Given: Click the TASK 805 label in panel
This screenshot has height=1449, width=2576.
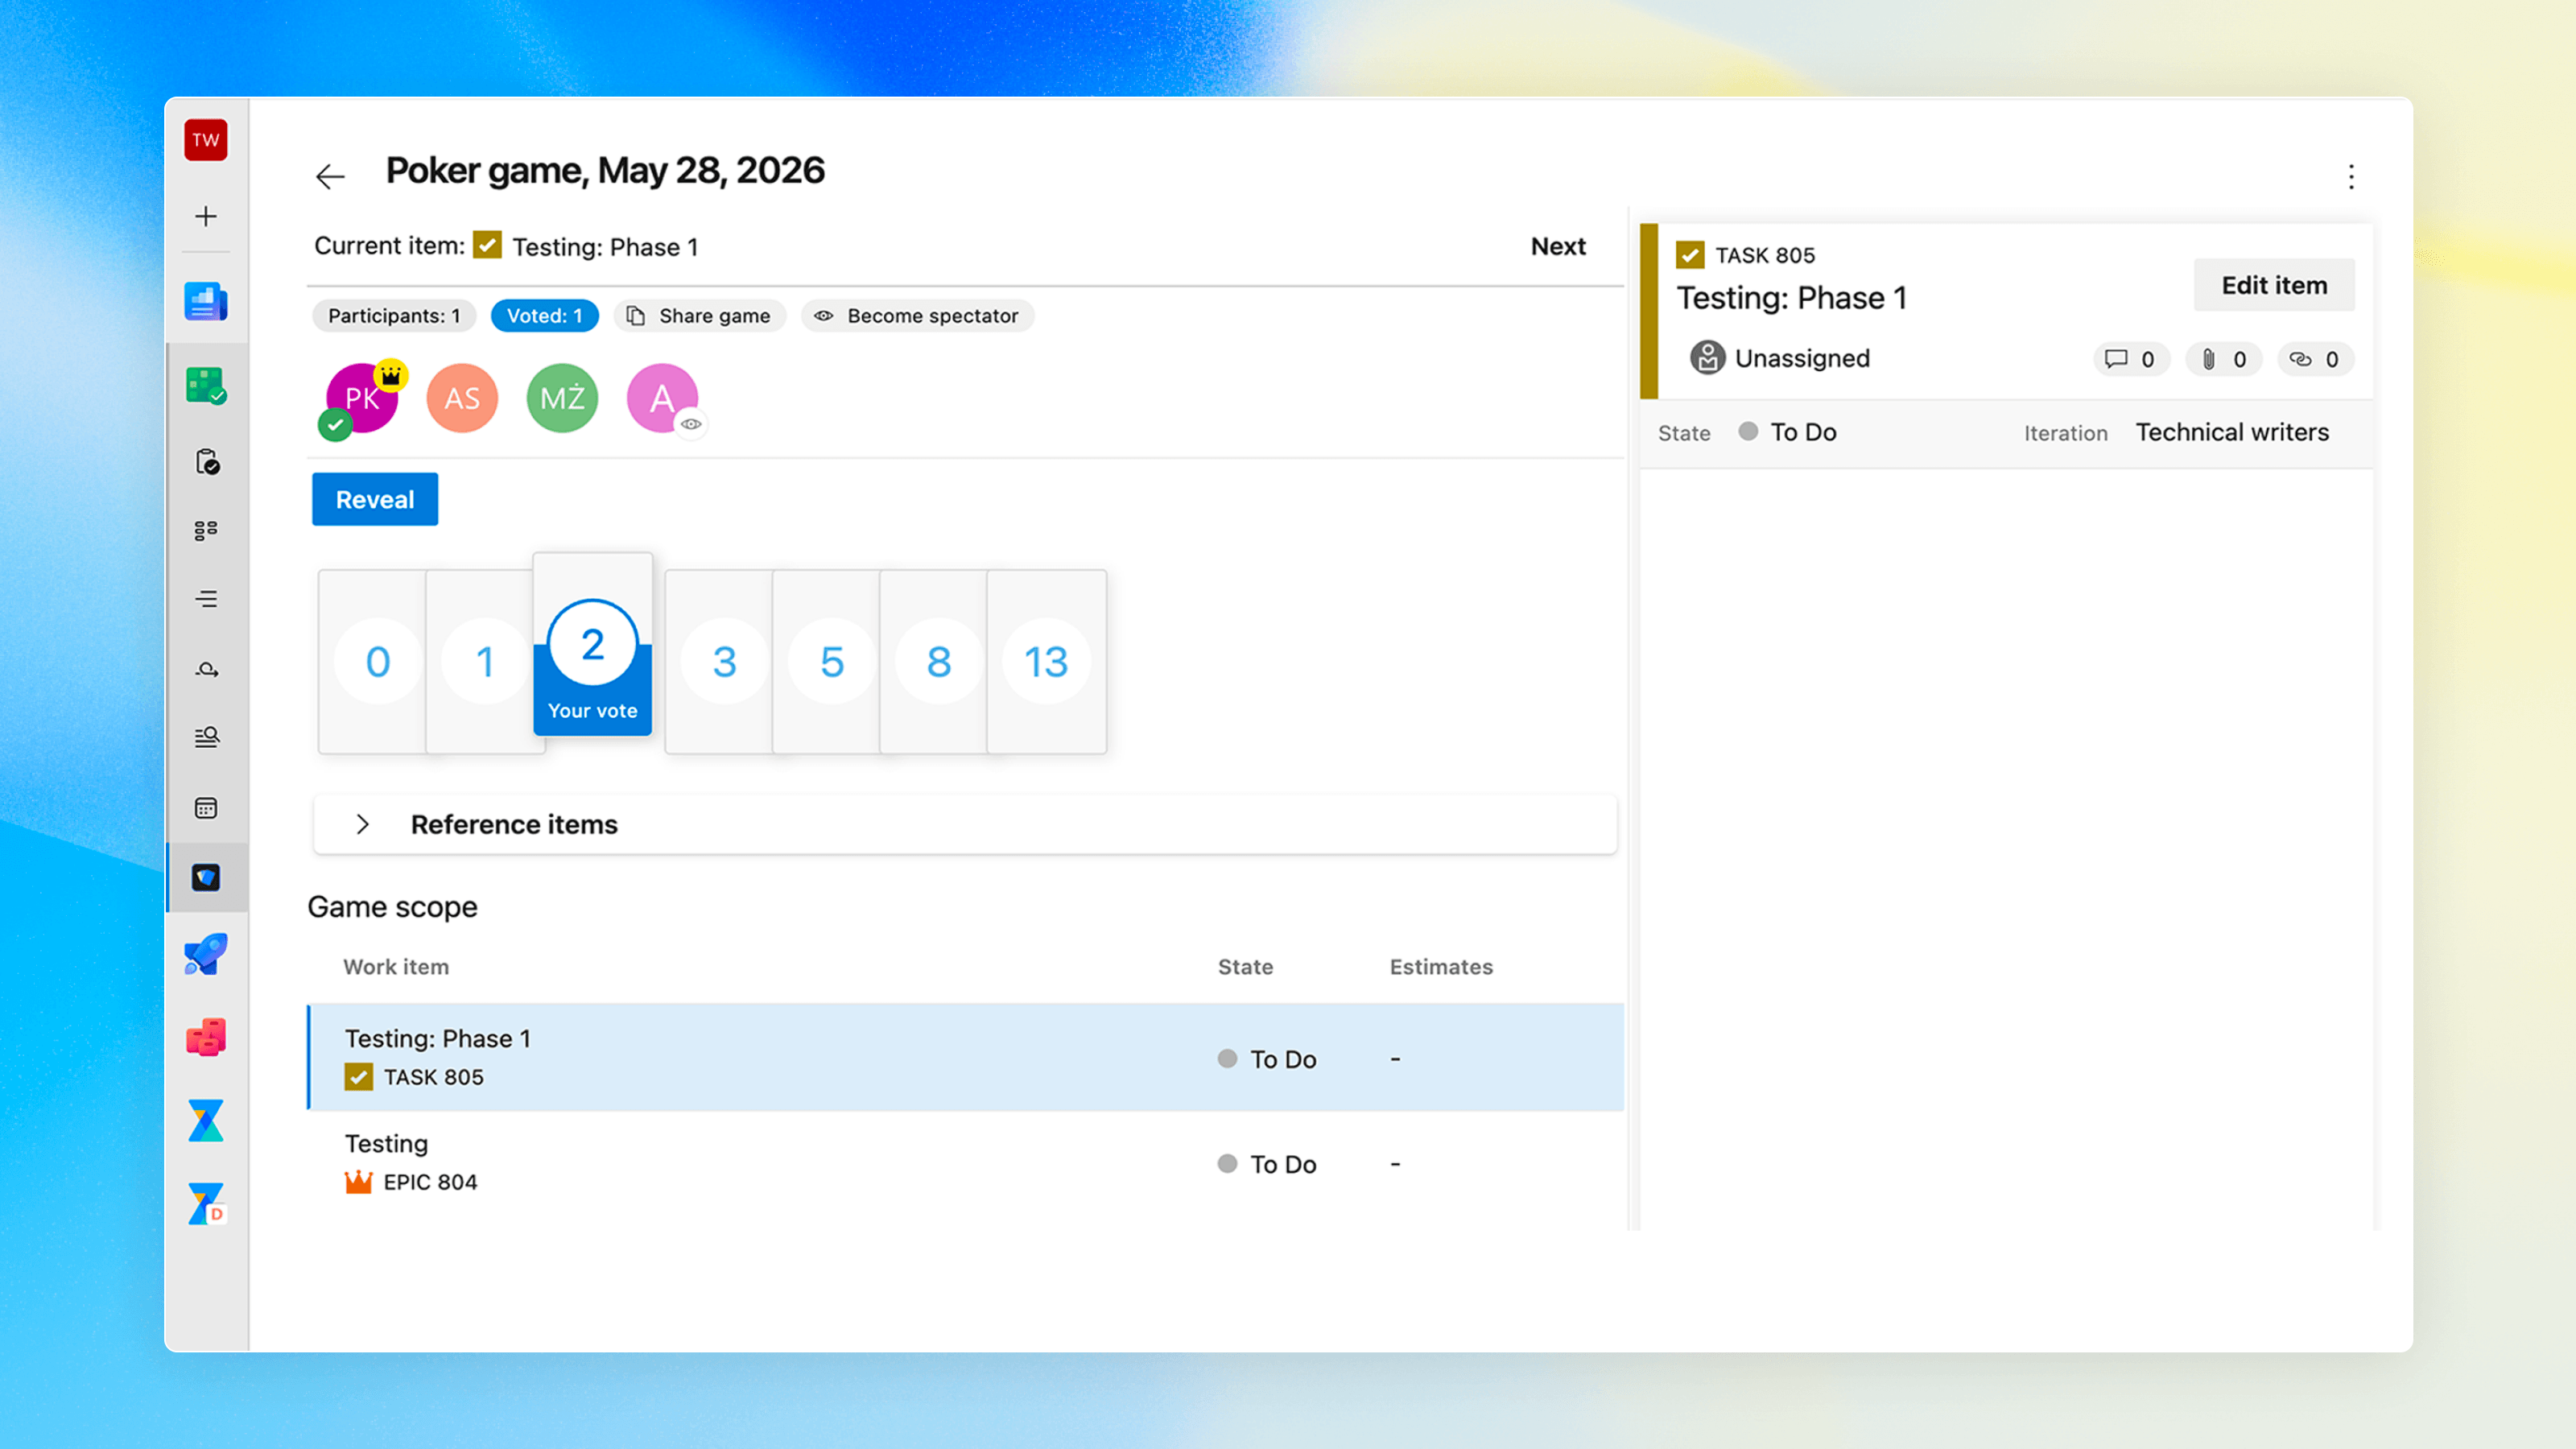Looking at the screenshot, I should (x=1764, y=255).
